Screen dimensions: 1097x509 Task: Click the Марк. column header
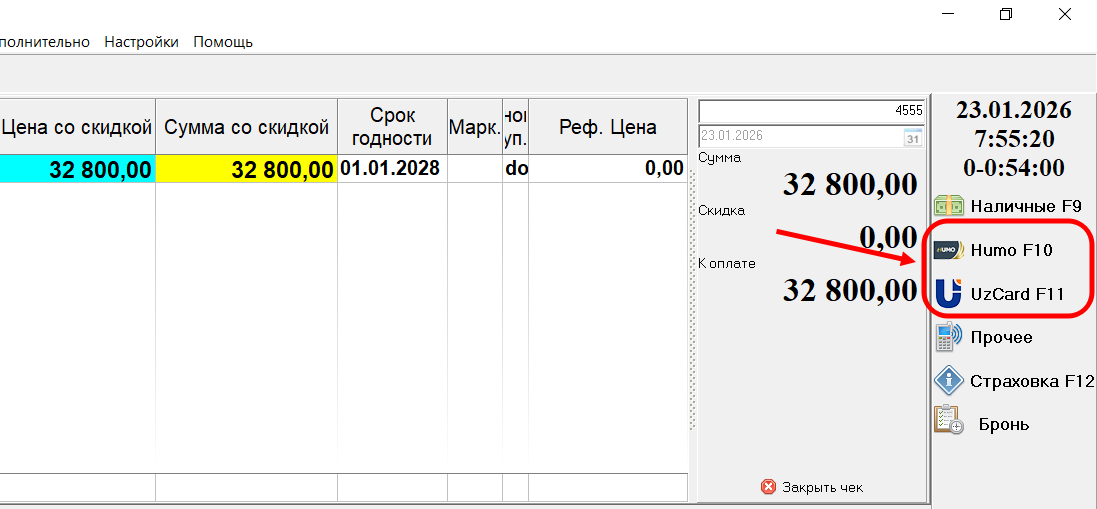tap(475, 127)
